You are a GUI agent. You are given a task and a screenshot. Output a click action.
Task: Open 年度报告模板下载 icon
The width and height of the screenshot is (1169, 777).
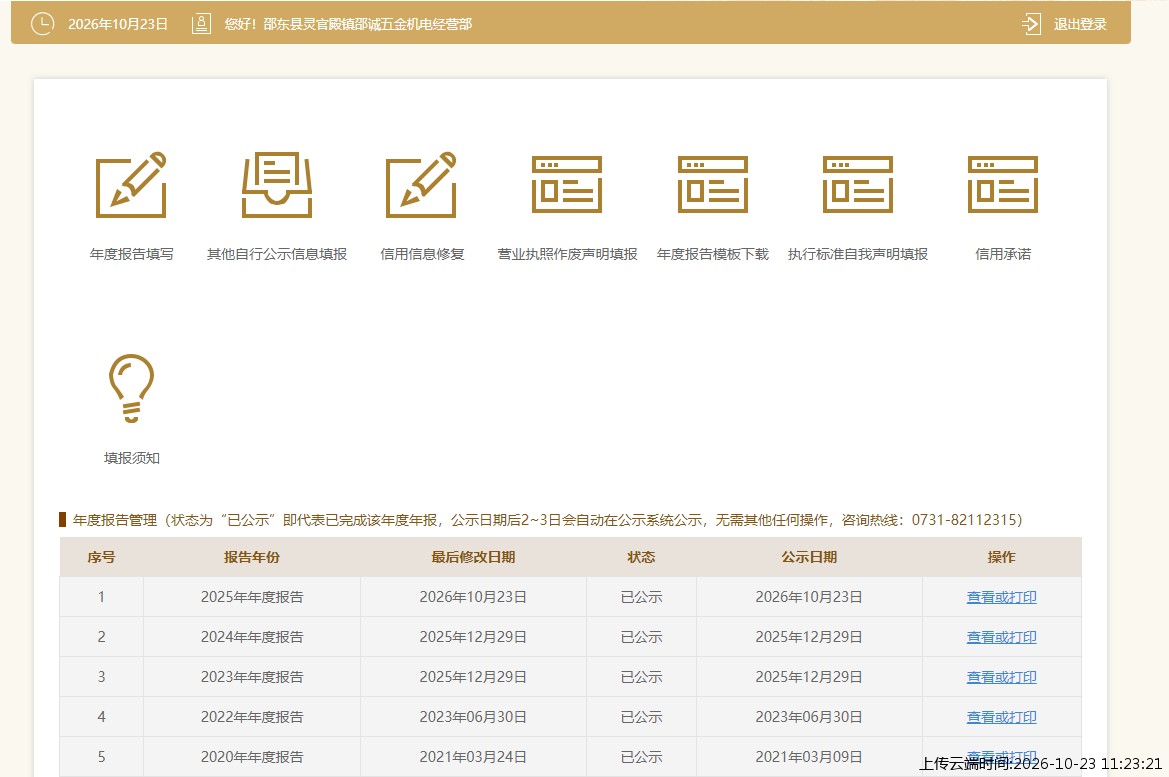pos(713,184)
